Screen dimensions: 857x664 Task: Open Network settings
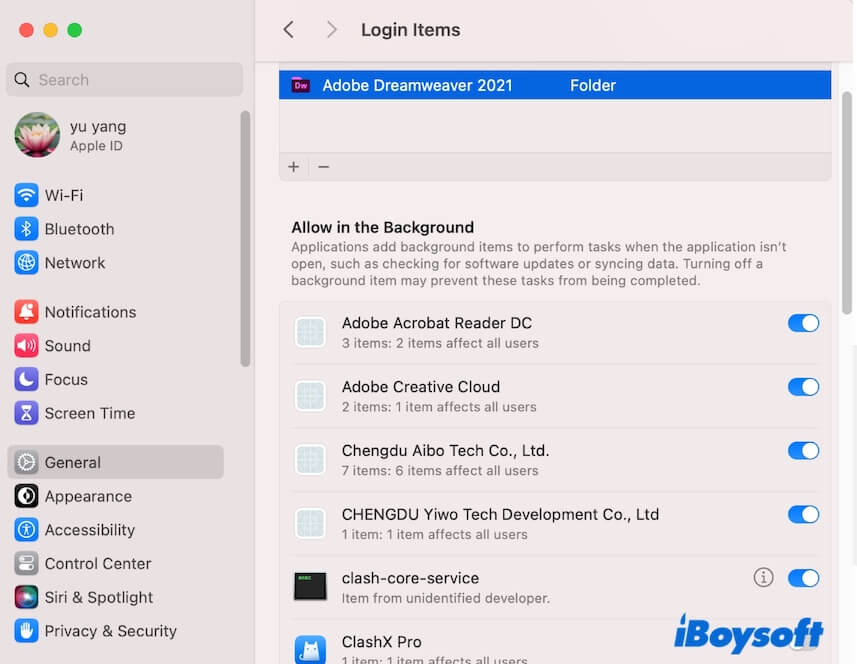(x=72, y=263)
